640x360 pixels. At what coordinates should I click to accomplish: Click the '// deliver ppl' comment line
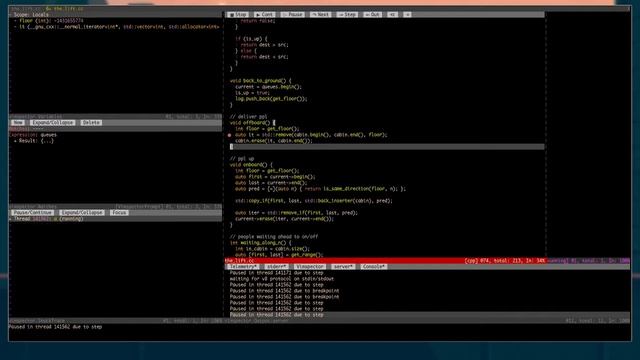[x=248, y=116]
